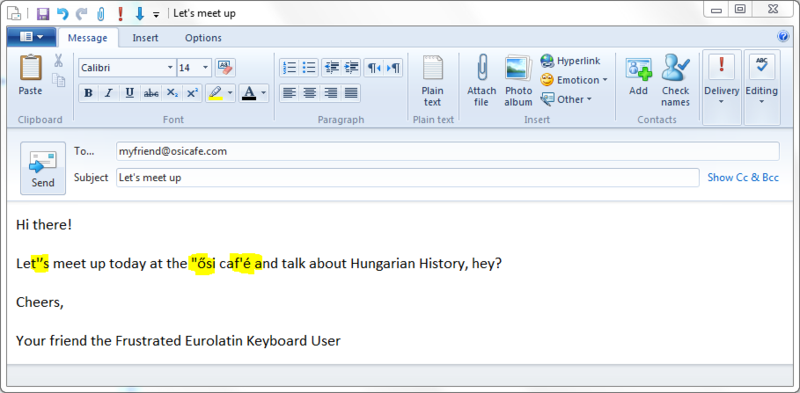The image size is (800, 393).
Task: Switch to the Insert tab
Action: click(x=145, y=38)
